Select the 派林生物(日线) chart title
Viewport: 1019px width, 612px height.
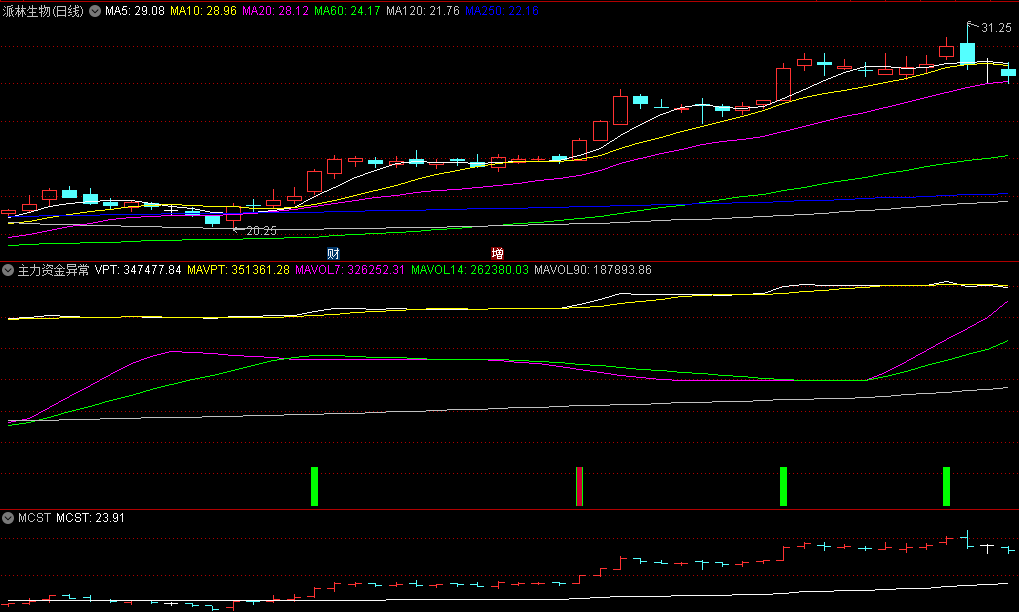pyautogui.click(x=43, y=11)
